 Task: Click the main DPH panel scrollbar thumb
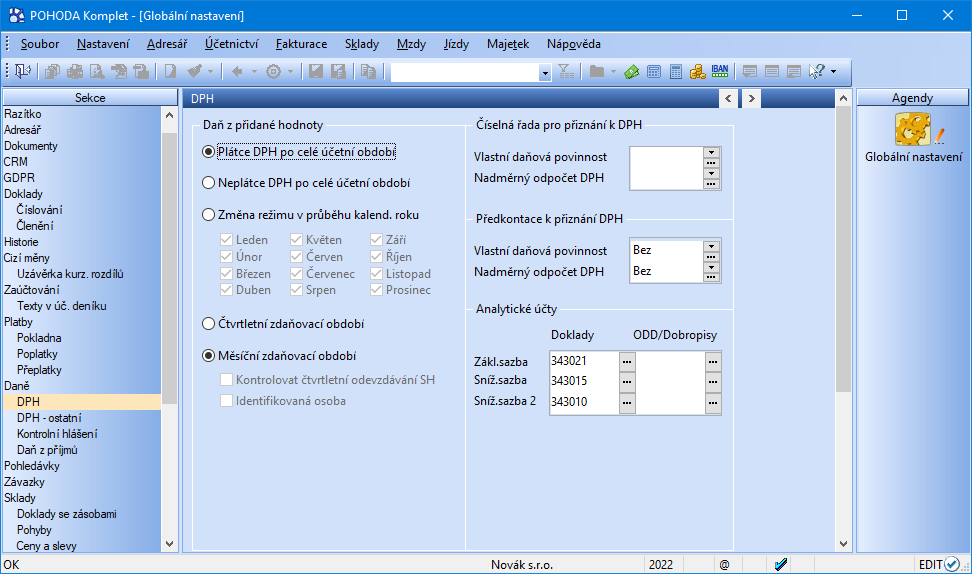[x=843, y=249]
